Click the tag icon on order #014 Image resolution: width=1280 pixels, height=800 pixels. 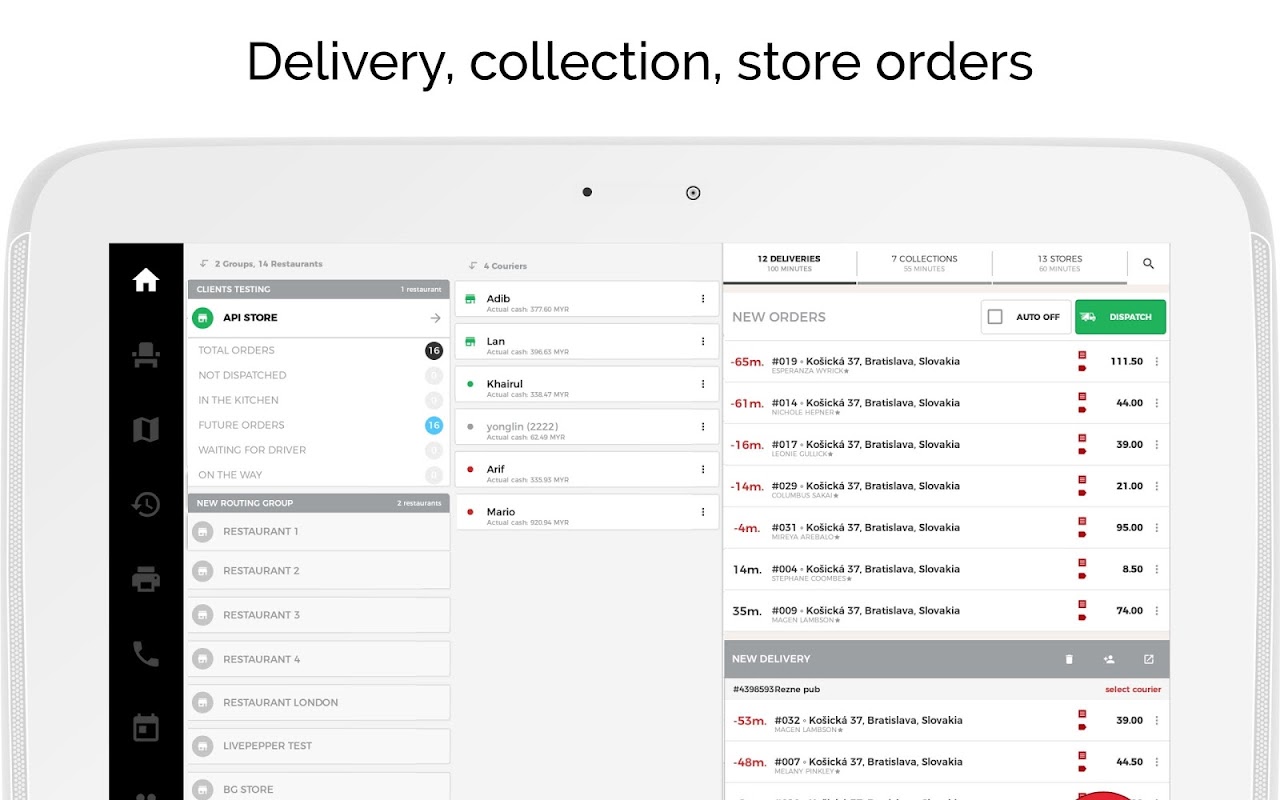click(1082, 409)
